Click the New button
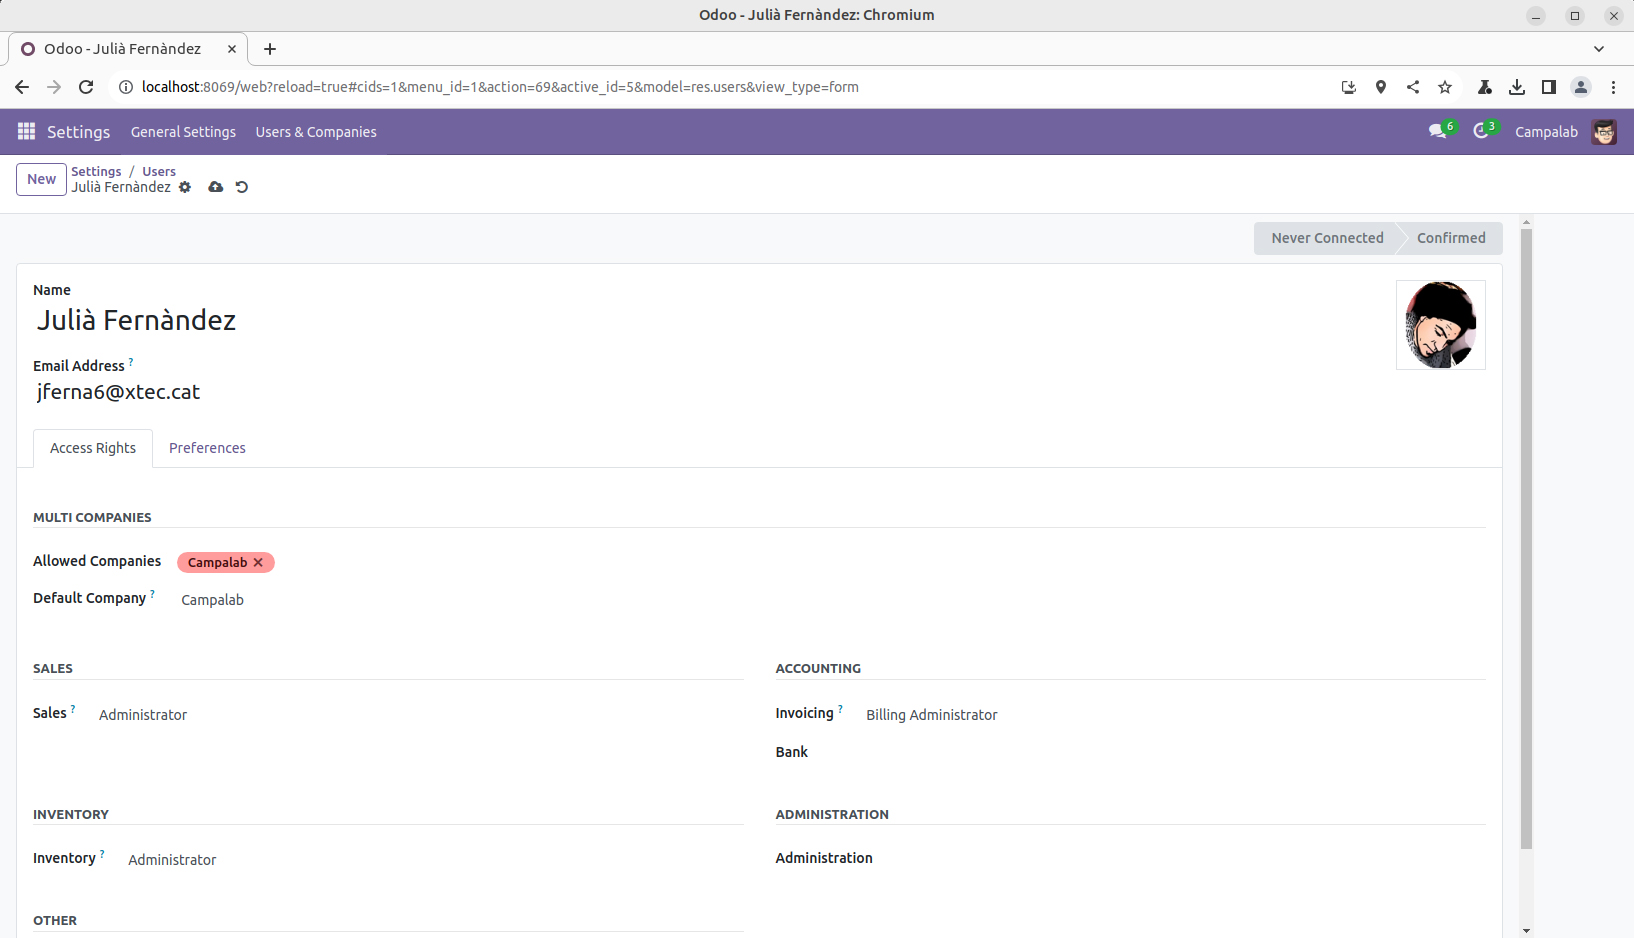 [x=41, y=179]
